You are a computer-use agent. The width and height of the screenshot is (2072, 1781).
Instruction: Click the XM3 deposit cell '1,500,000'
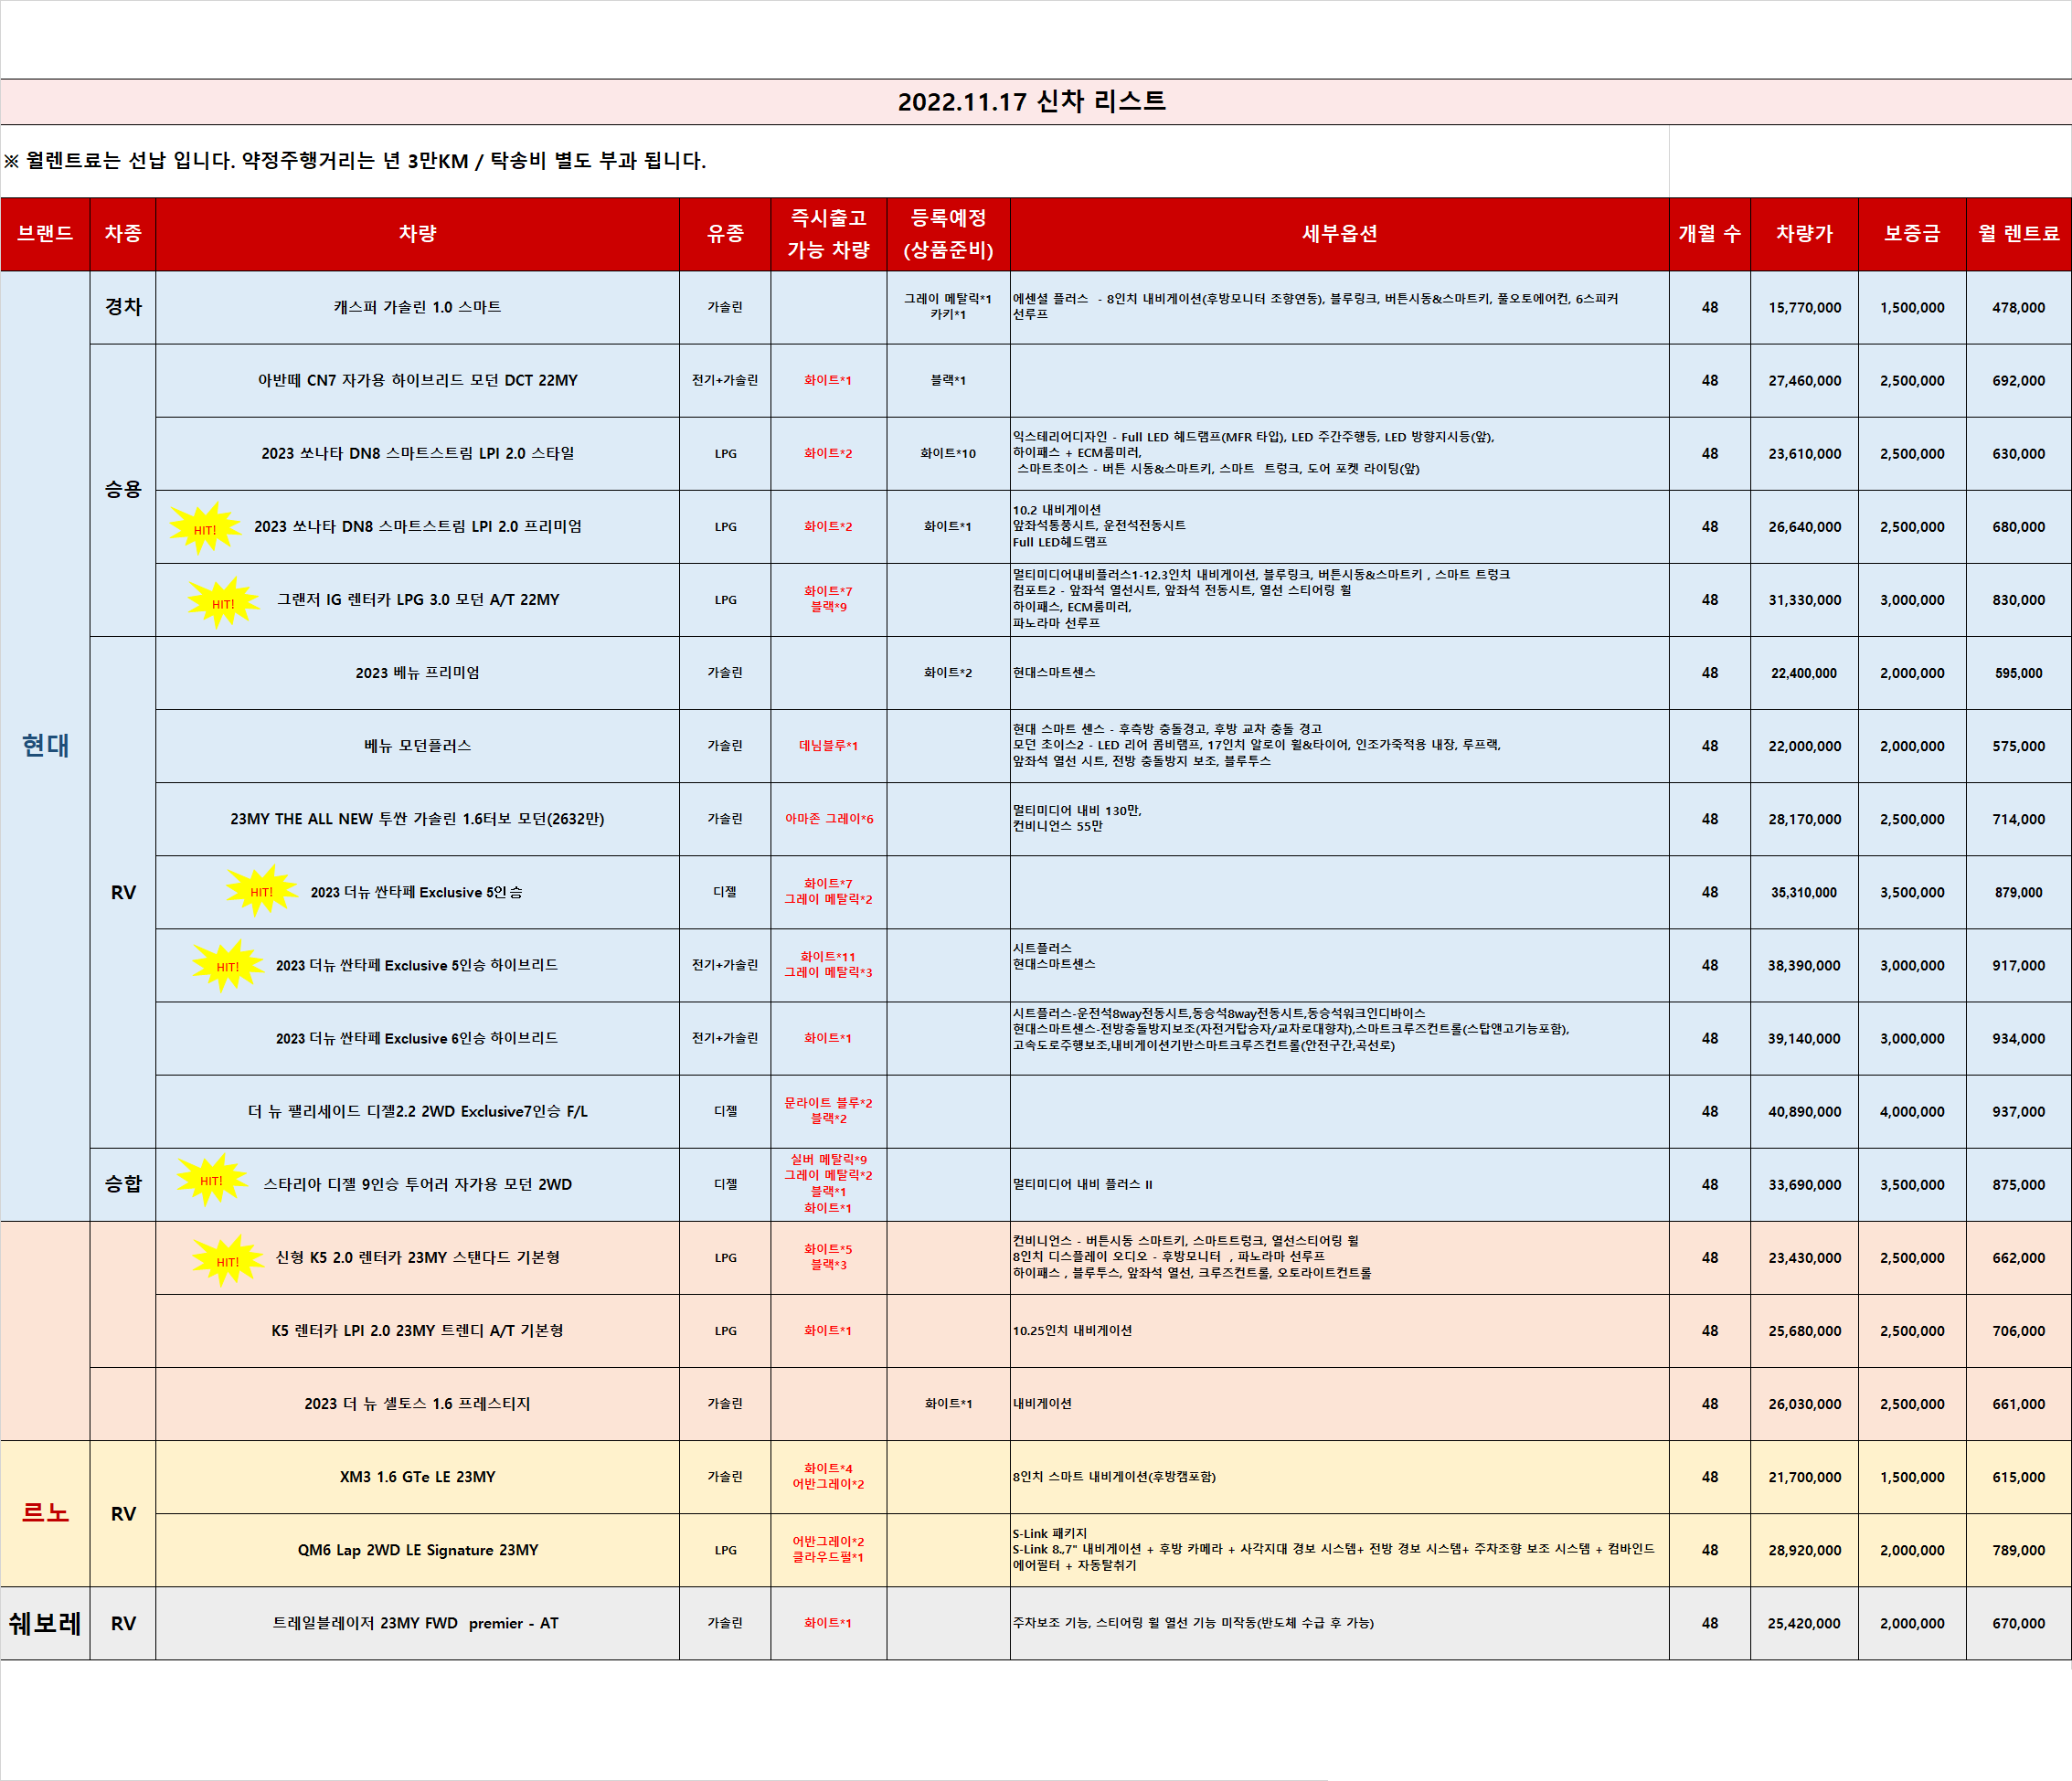tap(1912, 1477)
